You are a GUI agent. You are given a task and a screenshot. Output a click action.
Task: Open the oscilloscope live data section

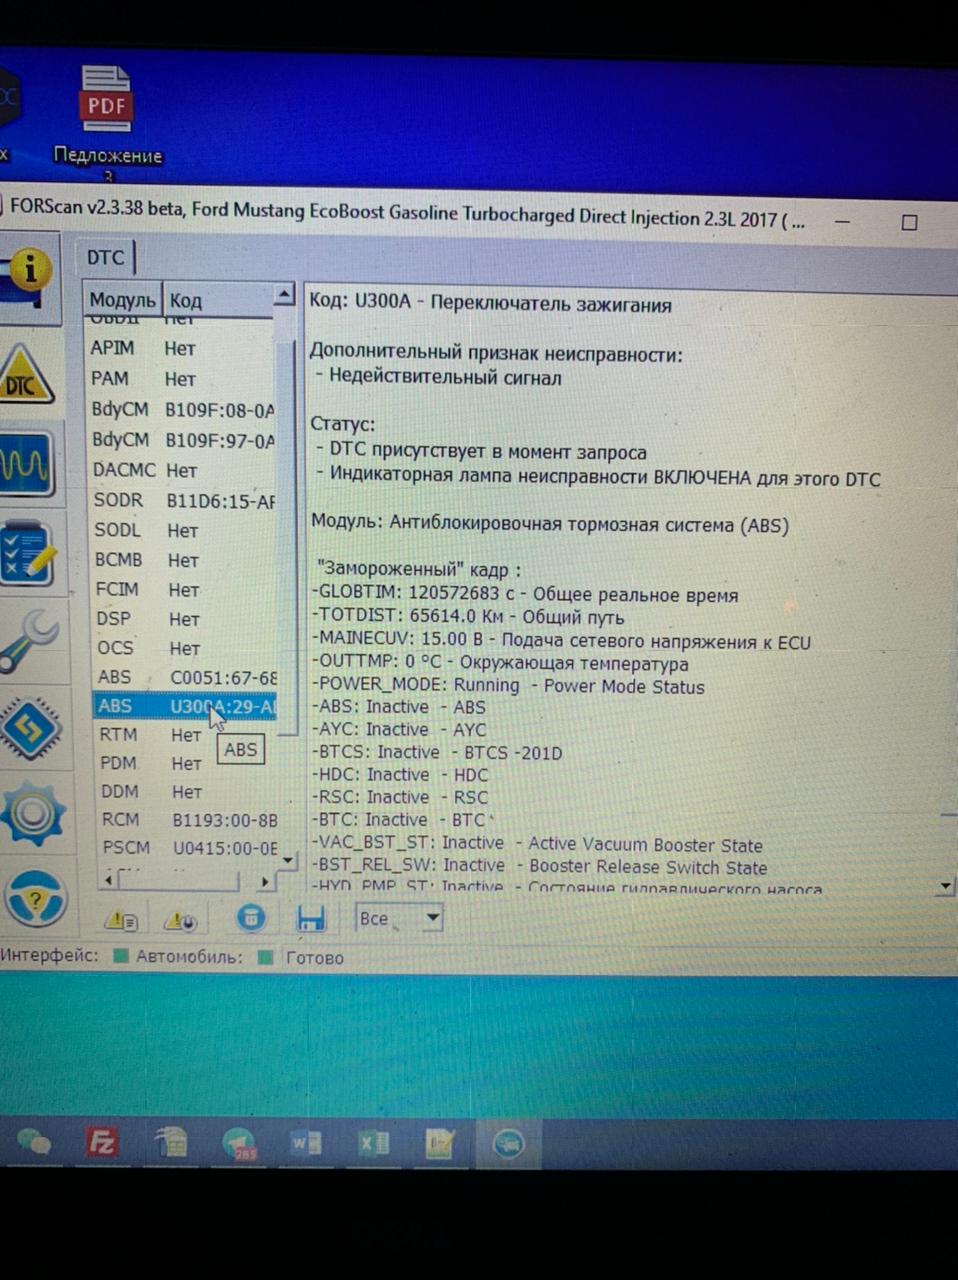click(x=27, y=465)
